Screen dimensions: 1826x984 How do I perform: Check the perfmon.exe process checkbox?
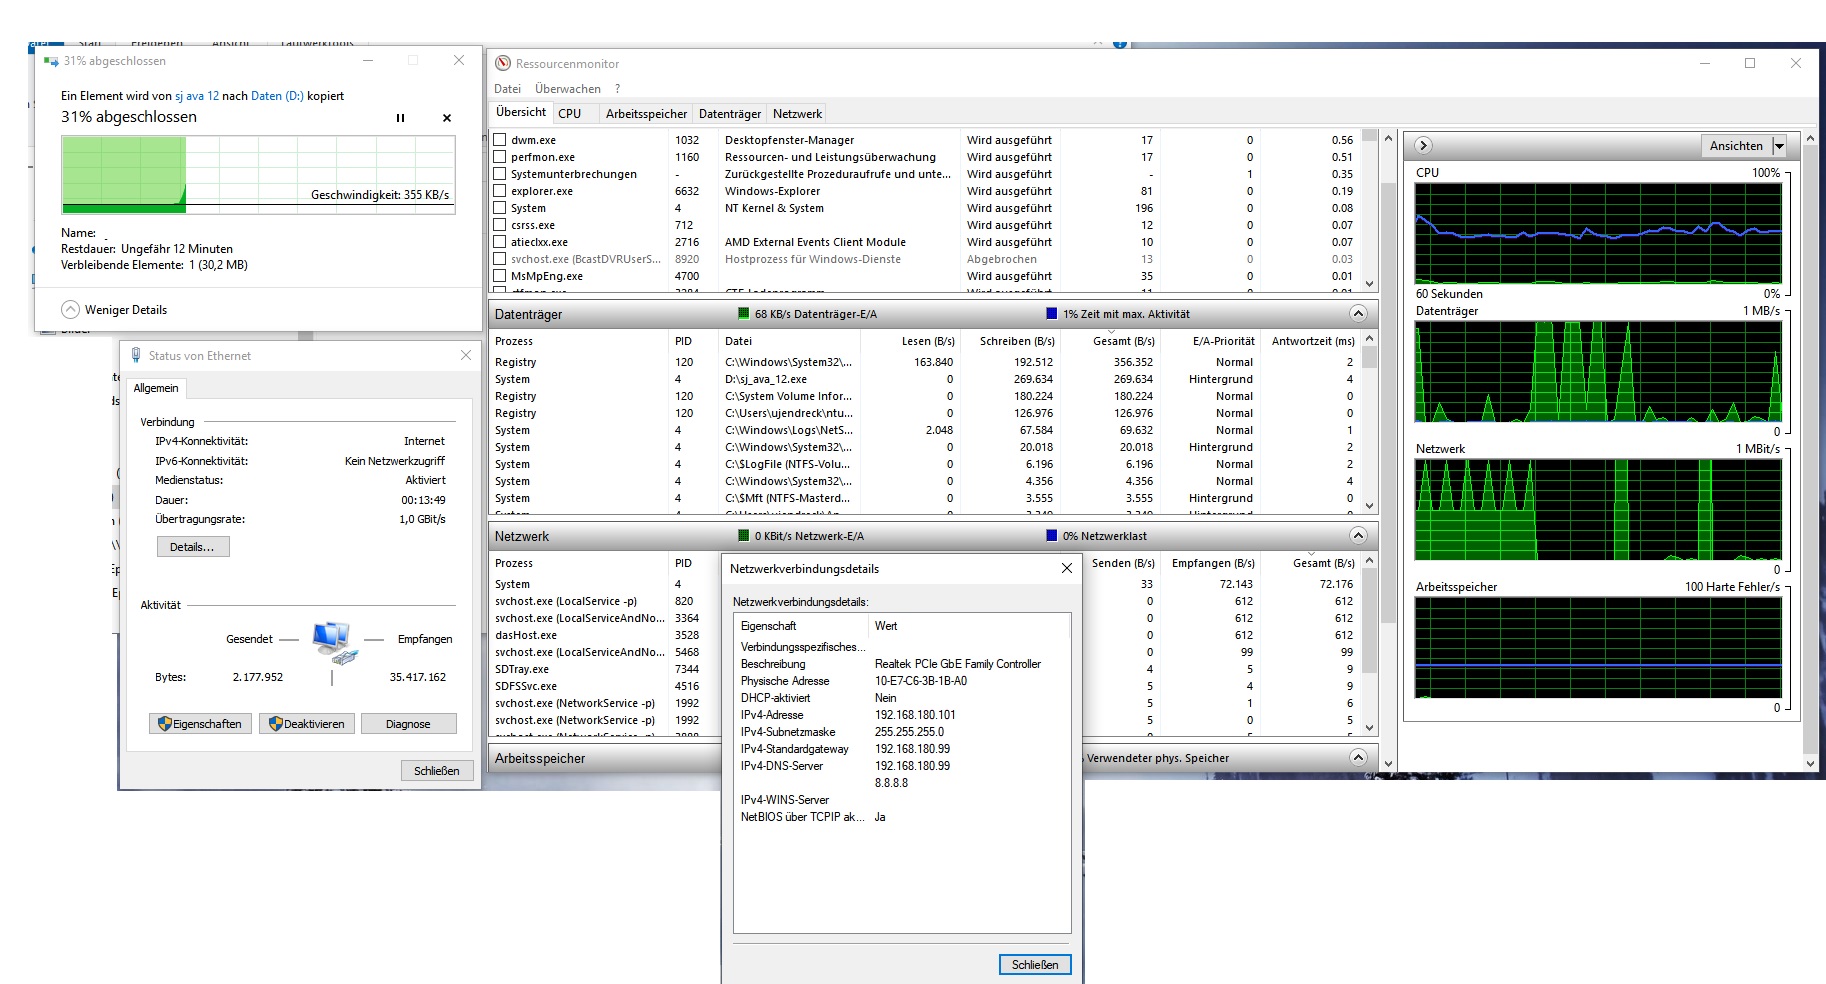coord(500,157)
